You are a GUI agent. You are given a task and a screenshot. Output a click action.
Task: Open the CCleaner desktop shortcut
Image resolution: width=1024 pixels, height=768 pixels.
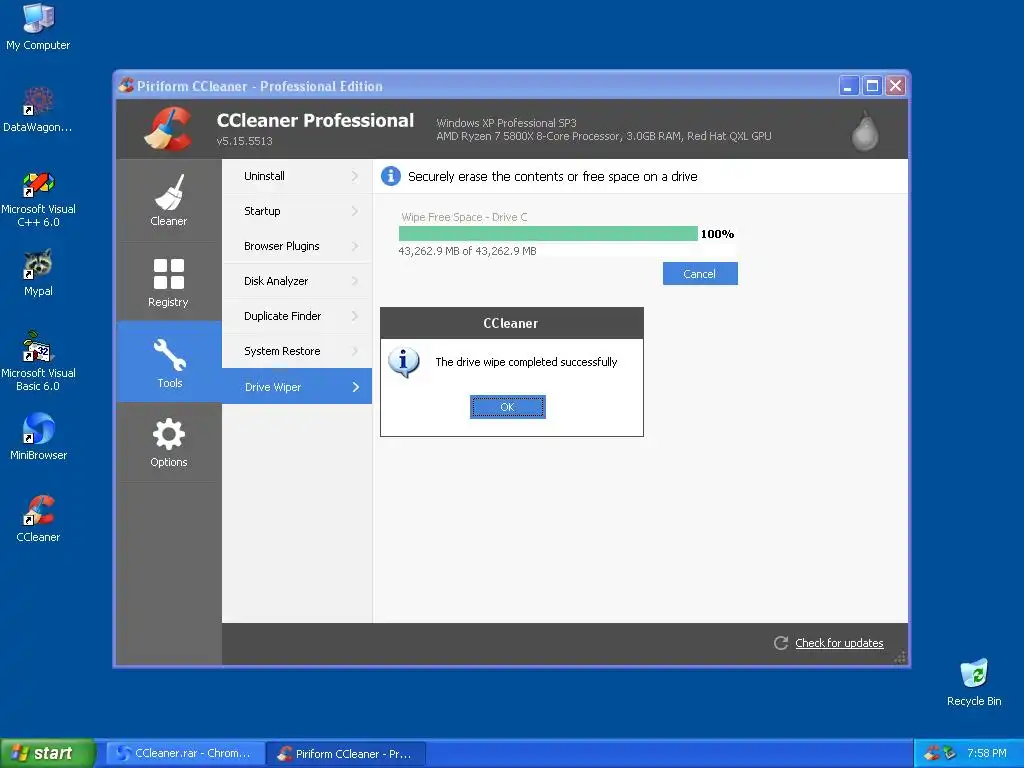38,511
